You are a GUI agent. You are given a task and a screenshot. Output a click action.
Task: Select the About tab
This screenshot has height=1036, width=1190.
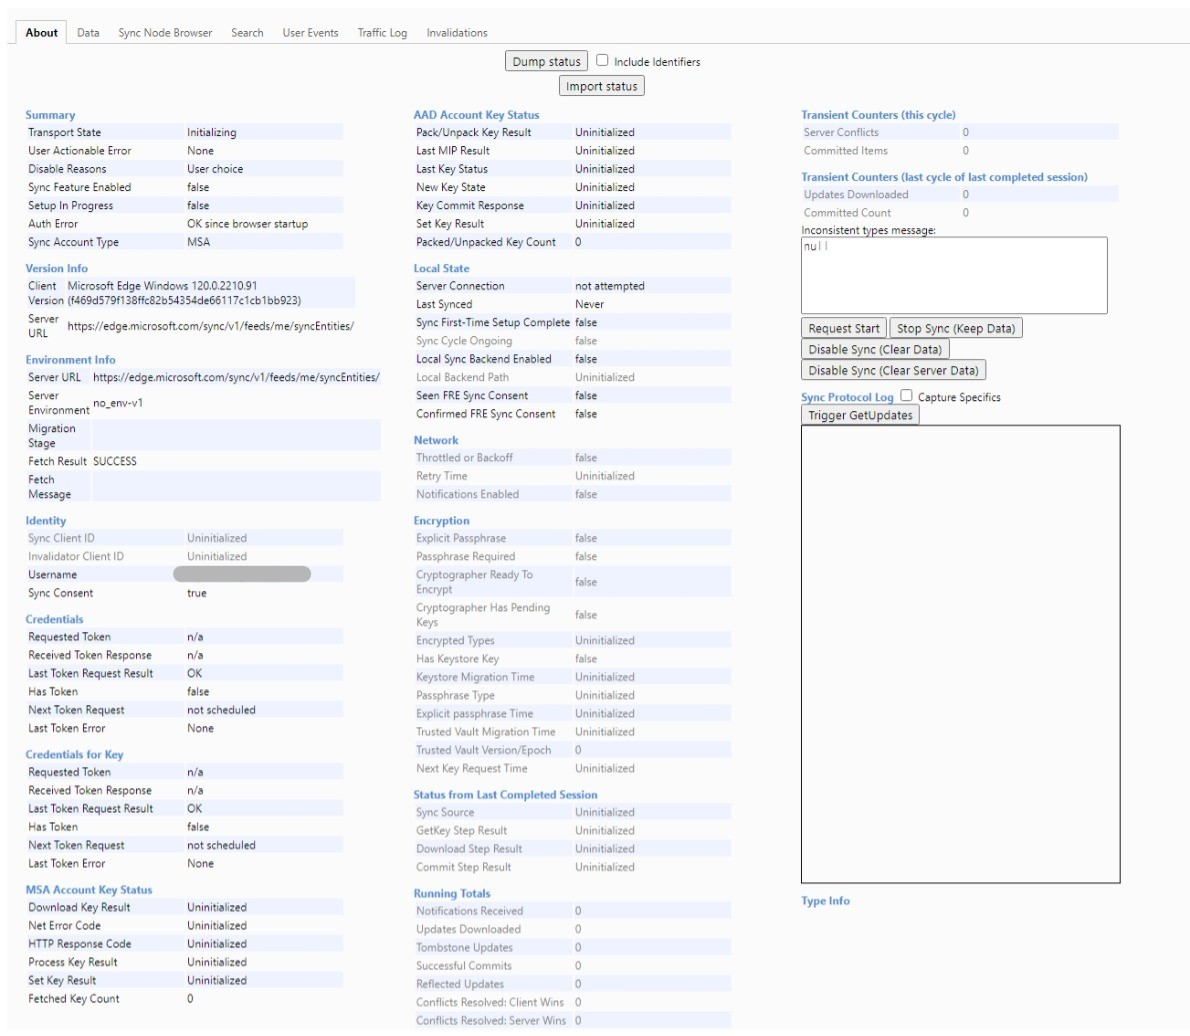coord(41,33)
